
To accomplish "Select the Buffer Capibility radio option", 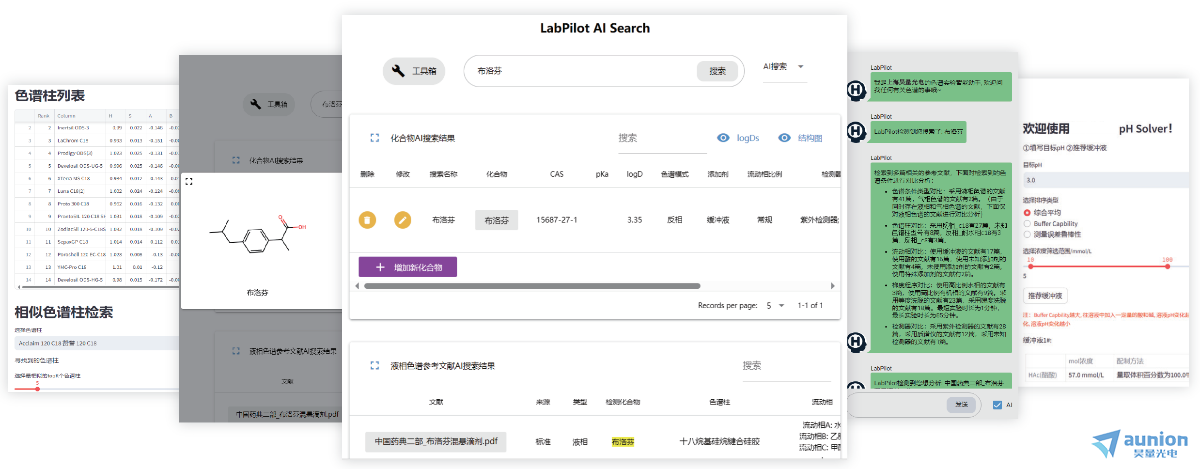I will pyautogui.click(x=1027, y=223).
